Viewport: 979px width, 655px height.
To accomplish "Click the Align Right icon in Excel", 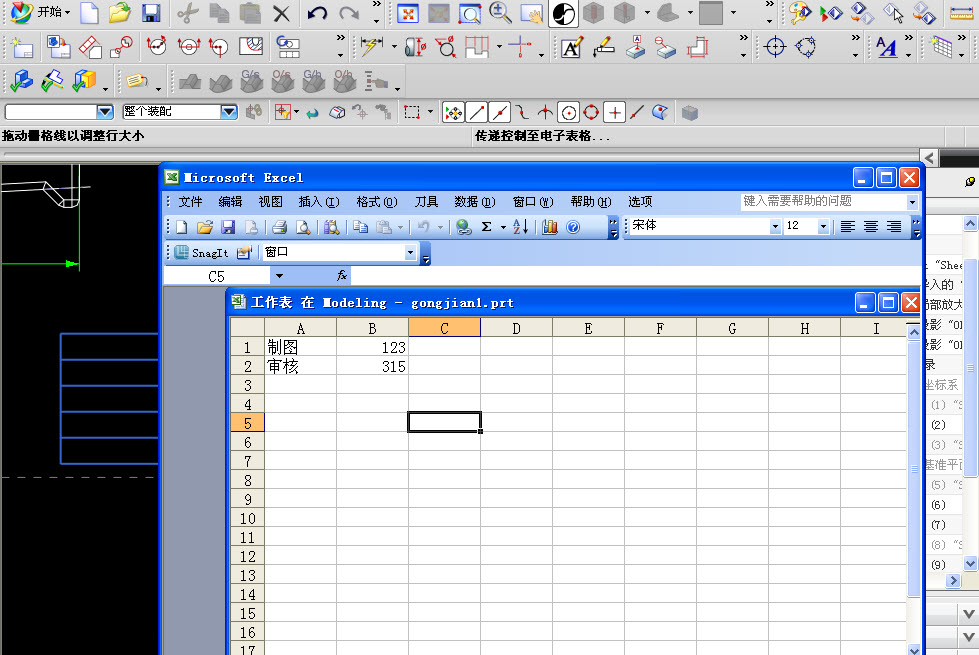I will tap(894, 227).
